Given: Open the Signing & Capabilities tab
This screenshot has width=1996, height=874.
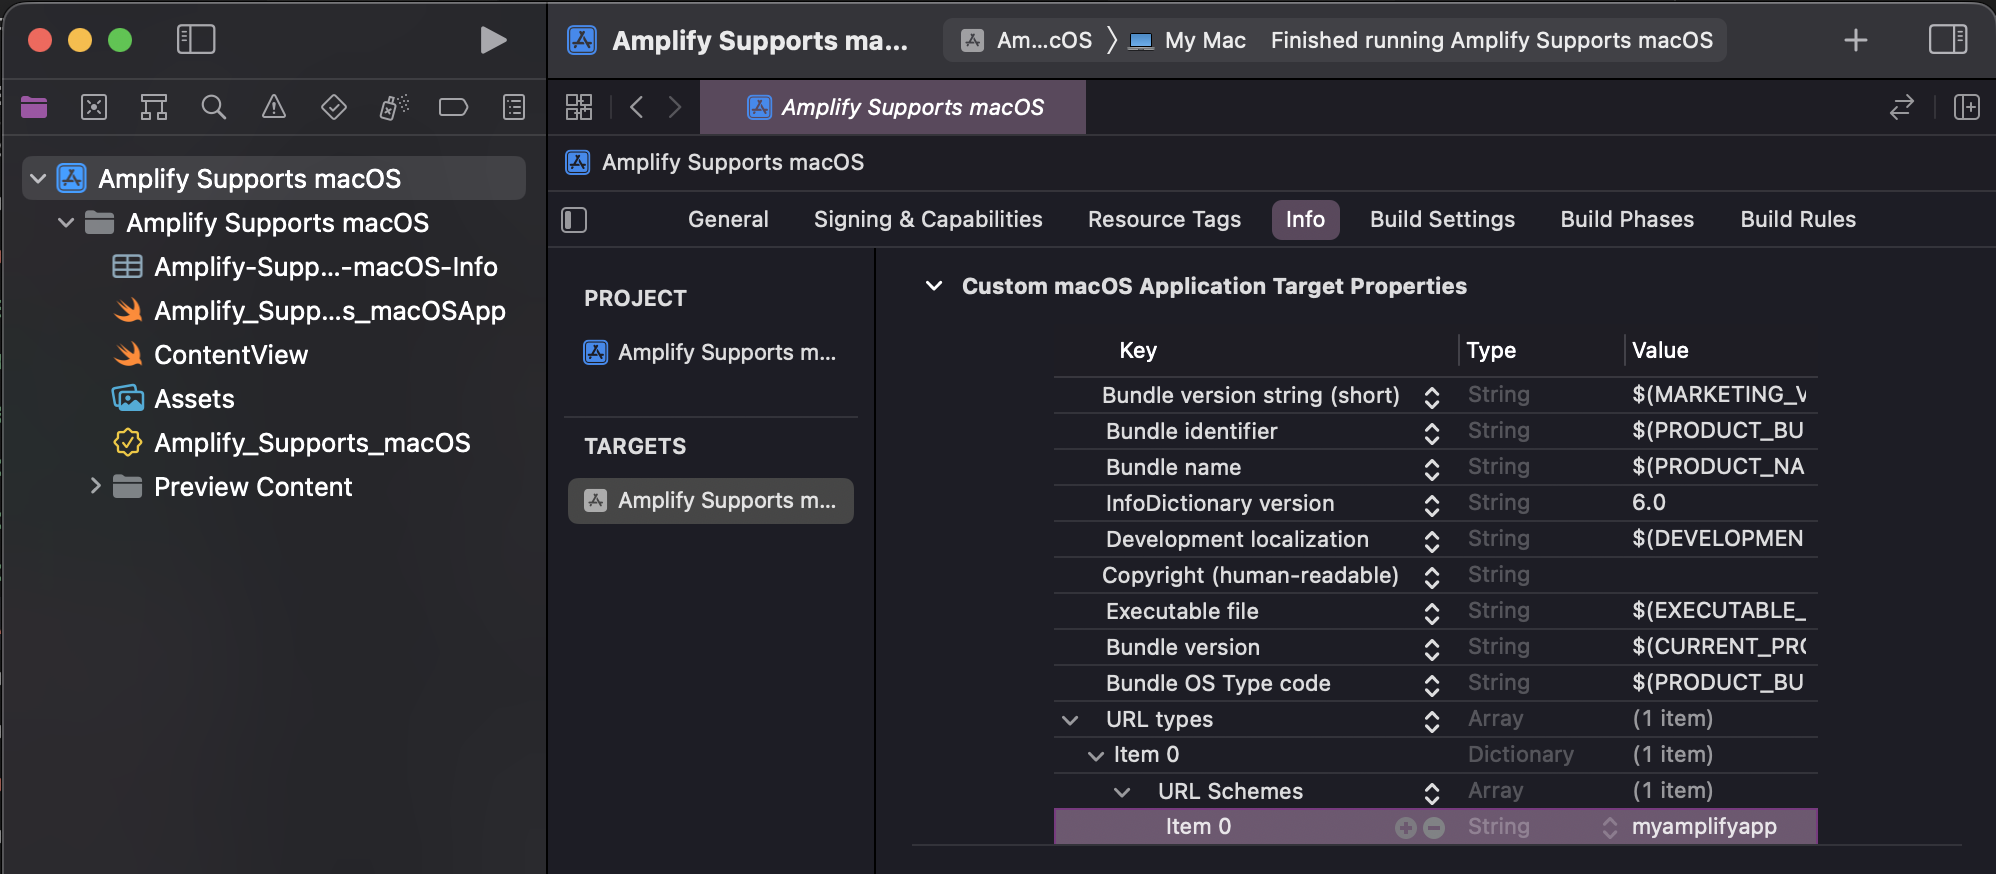Looking at the screenshot, I should click(928, 220).
